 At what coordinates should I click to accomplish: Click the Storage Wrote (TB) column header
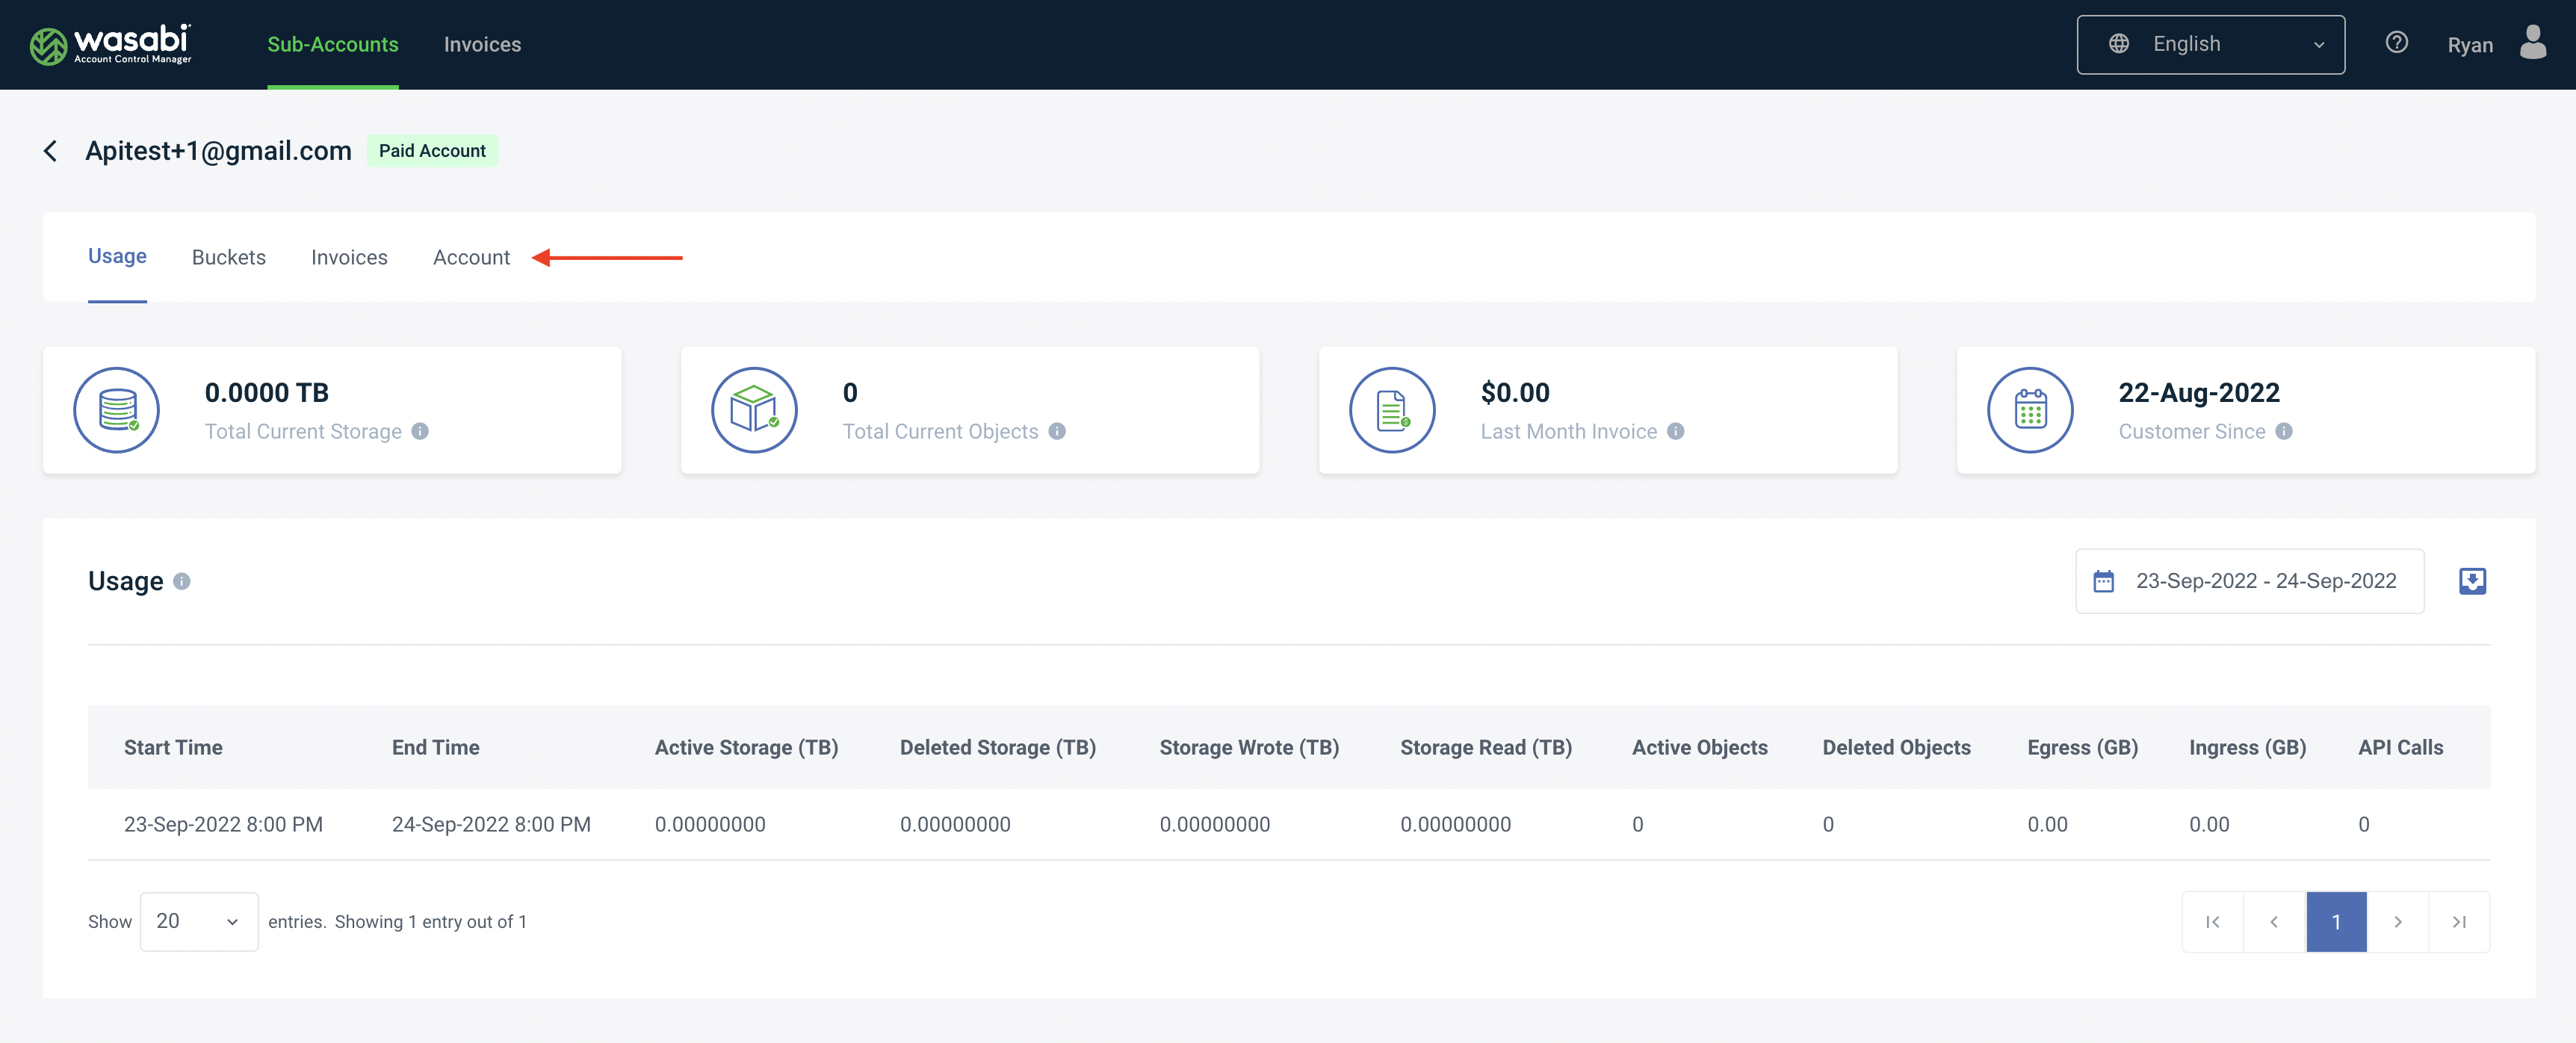click(1249, 747)
